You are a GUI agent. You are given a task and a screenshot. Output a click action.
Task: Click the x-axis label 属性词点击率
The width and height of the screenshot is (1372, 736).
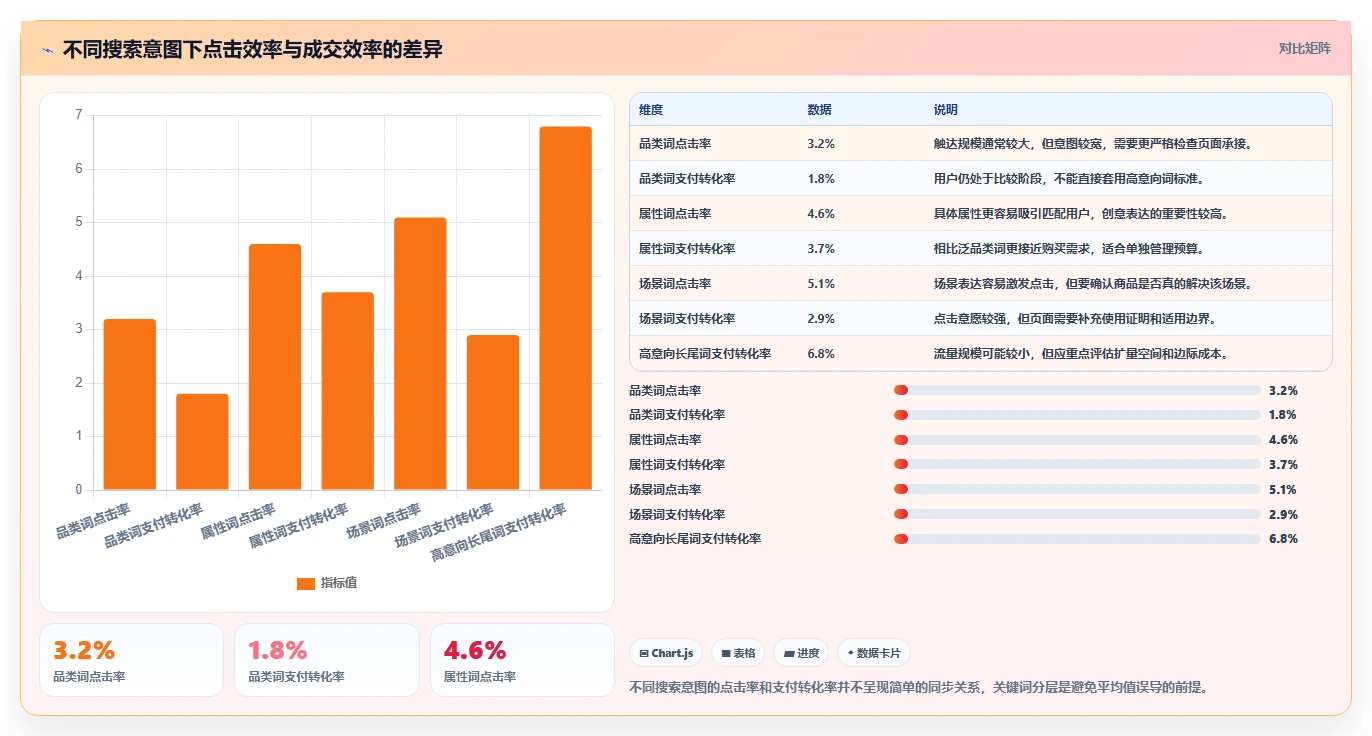coord(238,520)
